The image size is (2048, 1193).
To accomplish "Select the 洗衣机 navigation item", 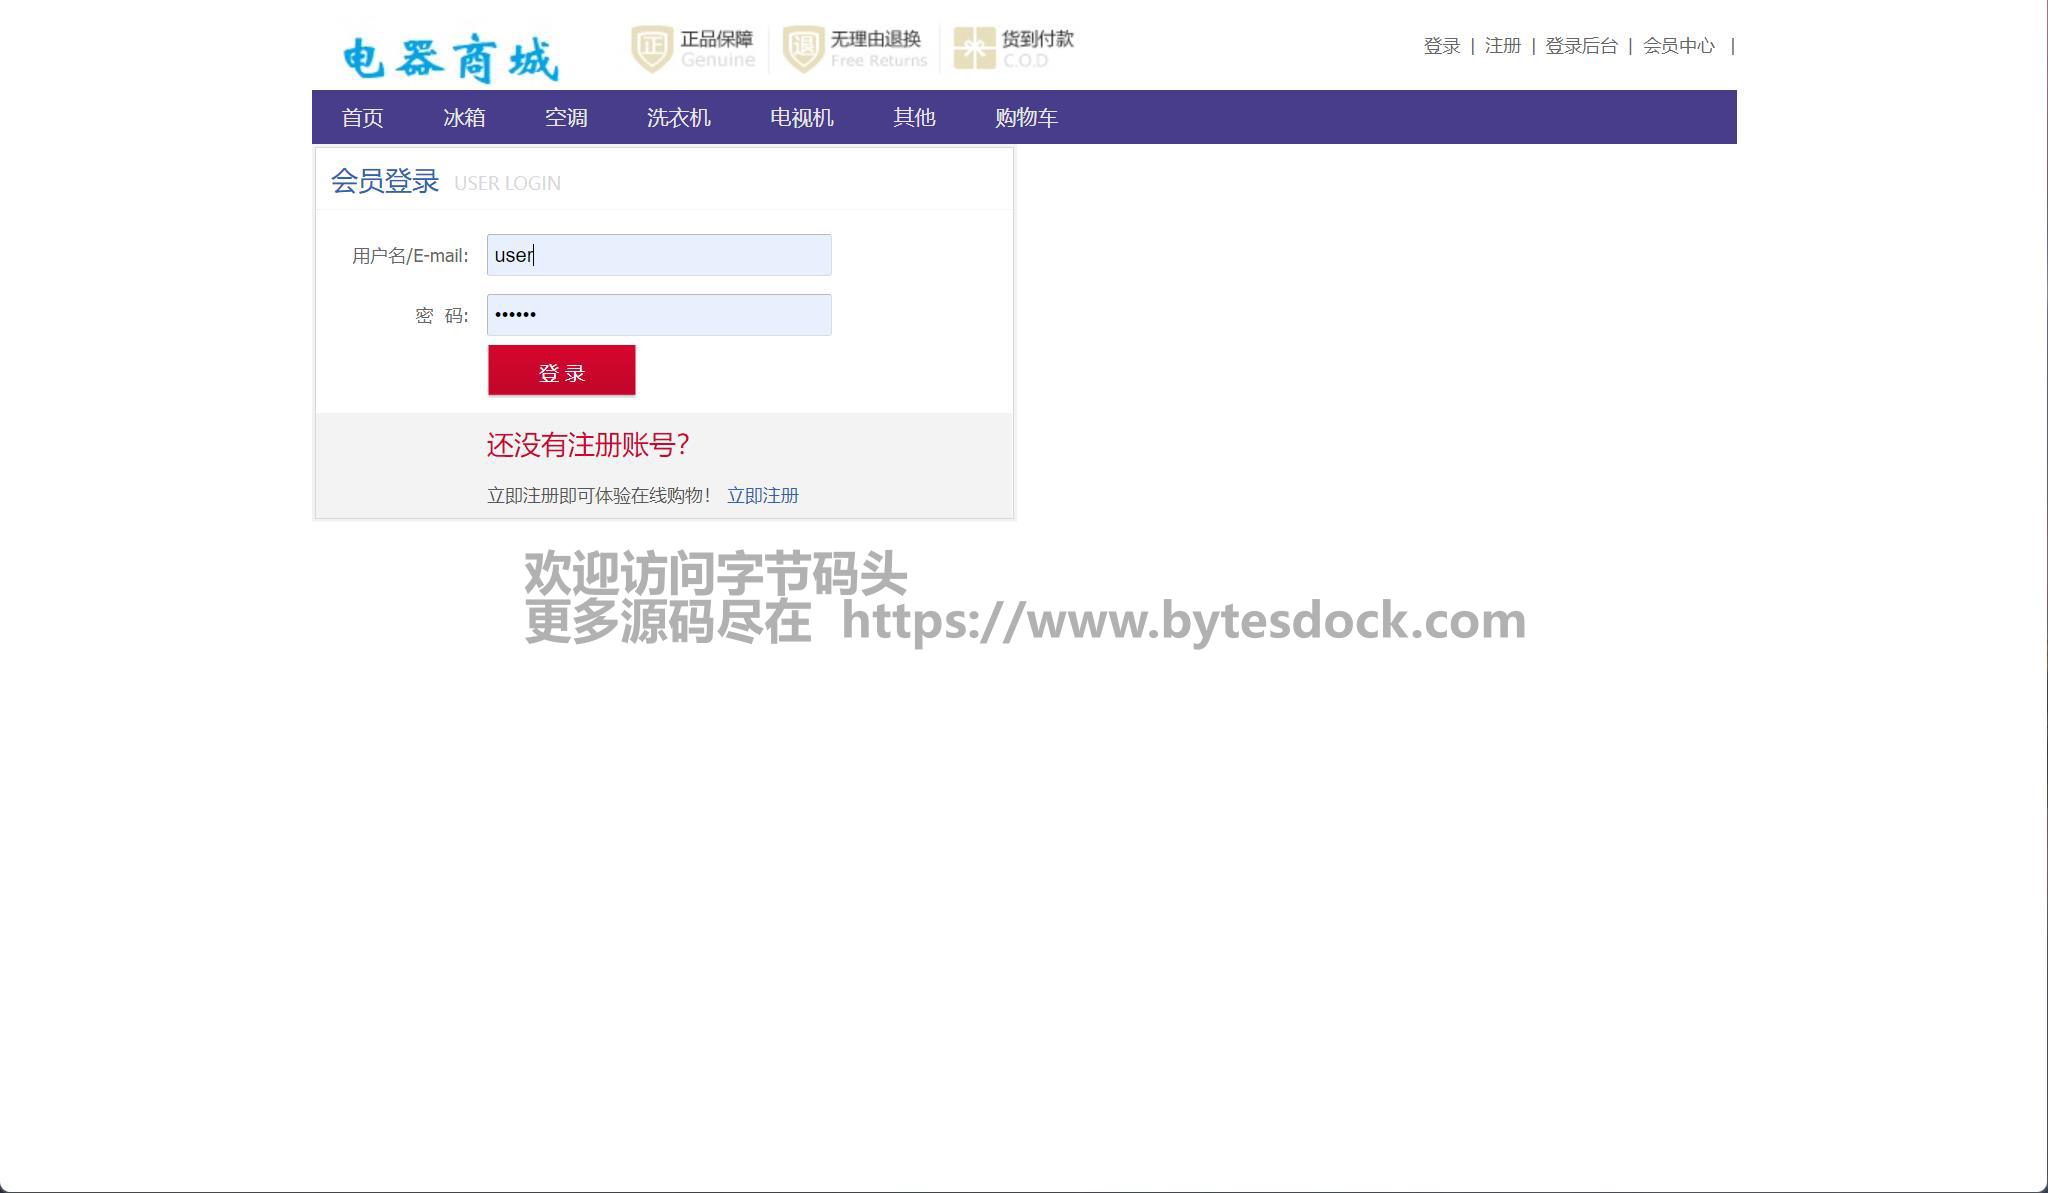I will (x=678, y=118).
